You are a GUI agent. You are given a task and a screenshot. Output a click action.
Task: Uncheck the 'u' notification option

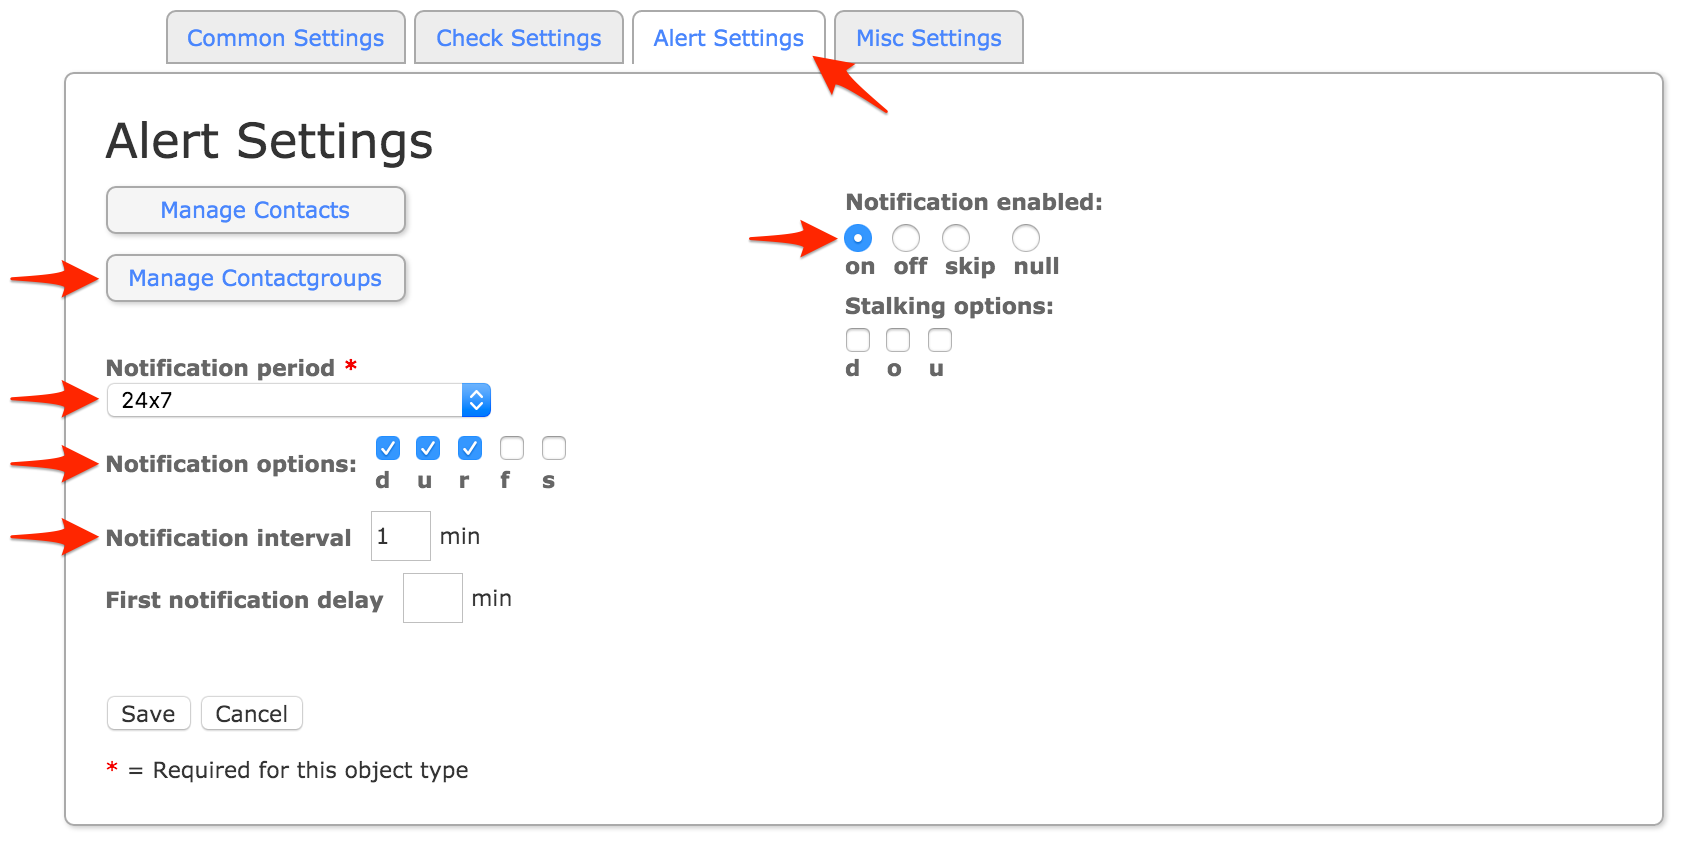pyautogui.click(x=428, y=448)
